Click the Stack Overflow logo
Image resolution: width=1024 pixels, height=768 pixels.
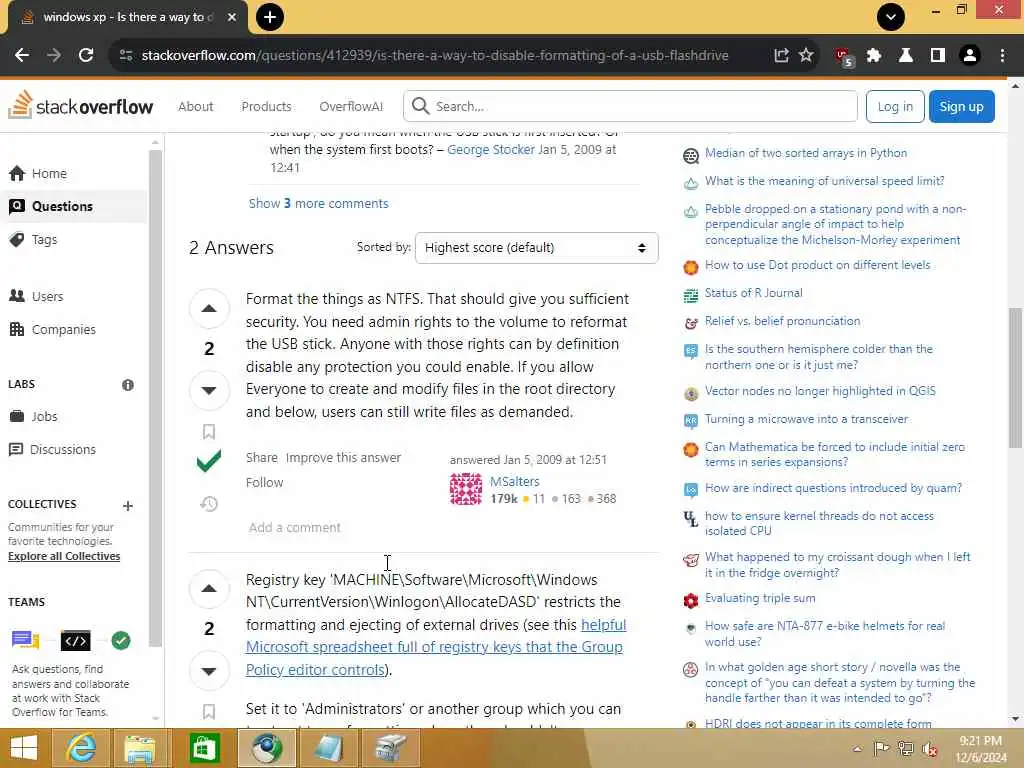coord(81,106)
